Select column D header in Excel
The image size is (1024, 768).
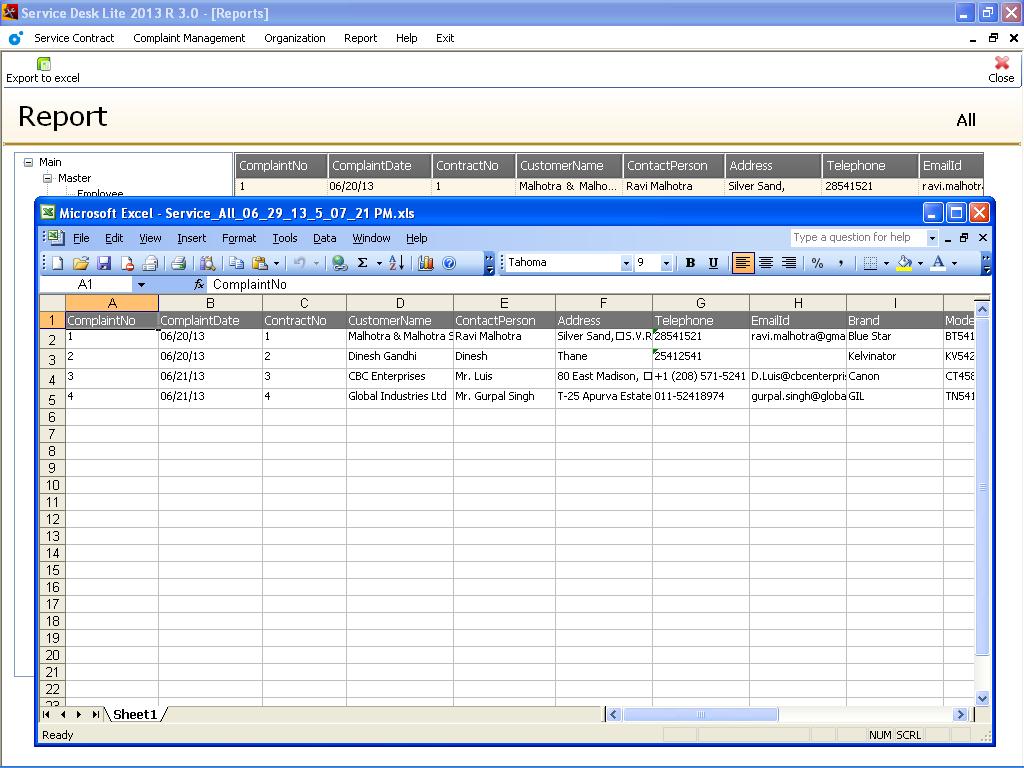click(x=400, y=303)
